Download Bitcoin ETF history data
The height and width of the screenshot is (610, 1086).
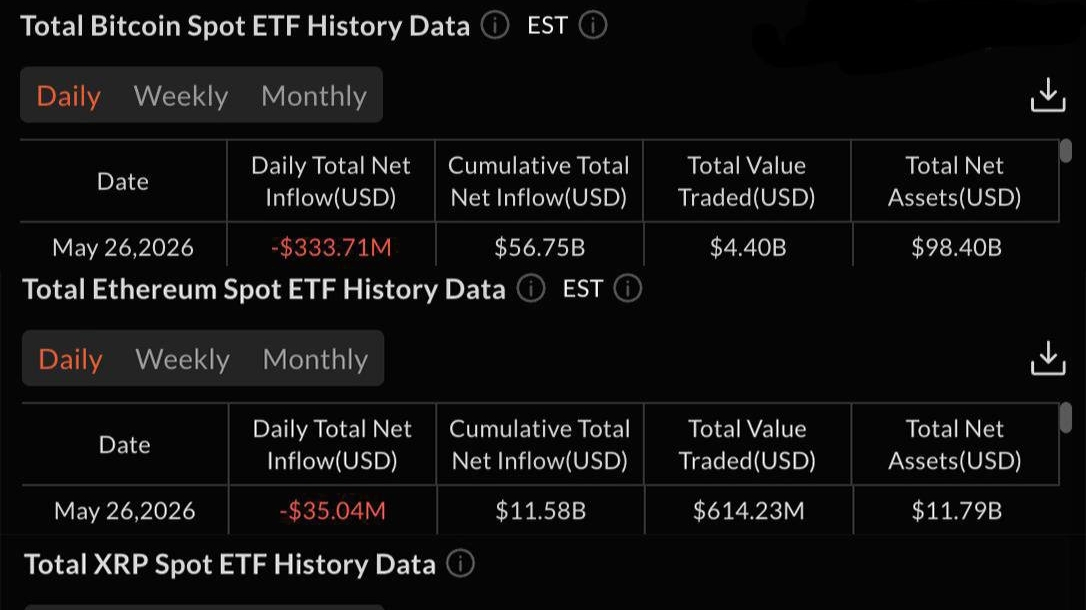pos(1048,95)
